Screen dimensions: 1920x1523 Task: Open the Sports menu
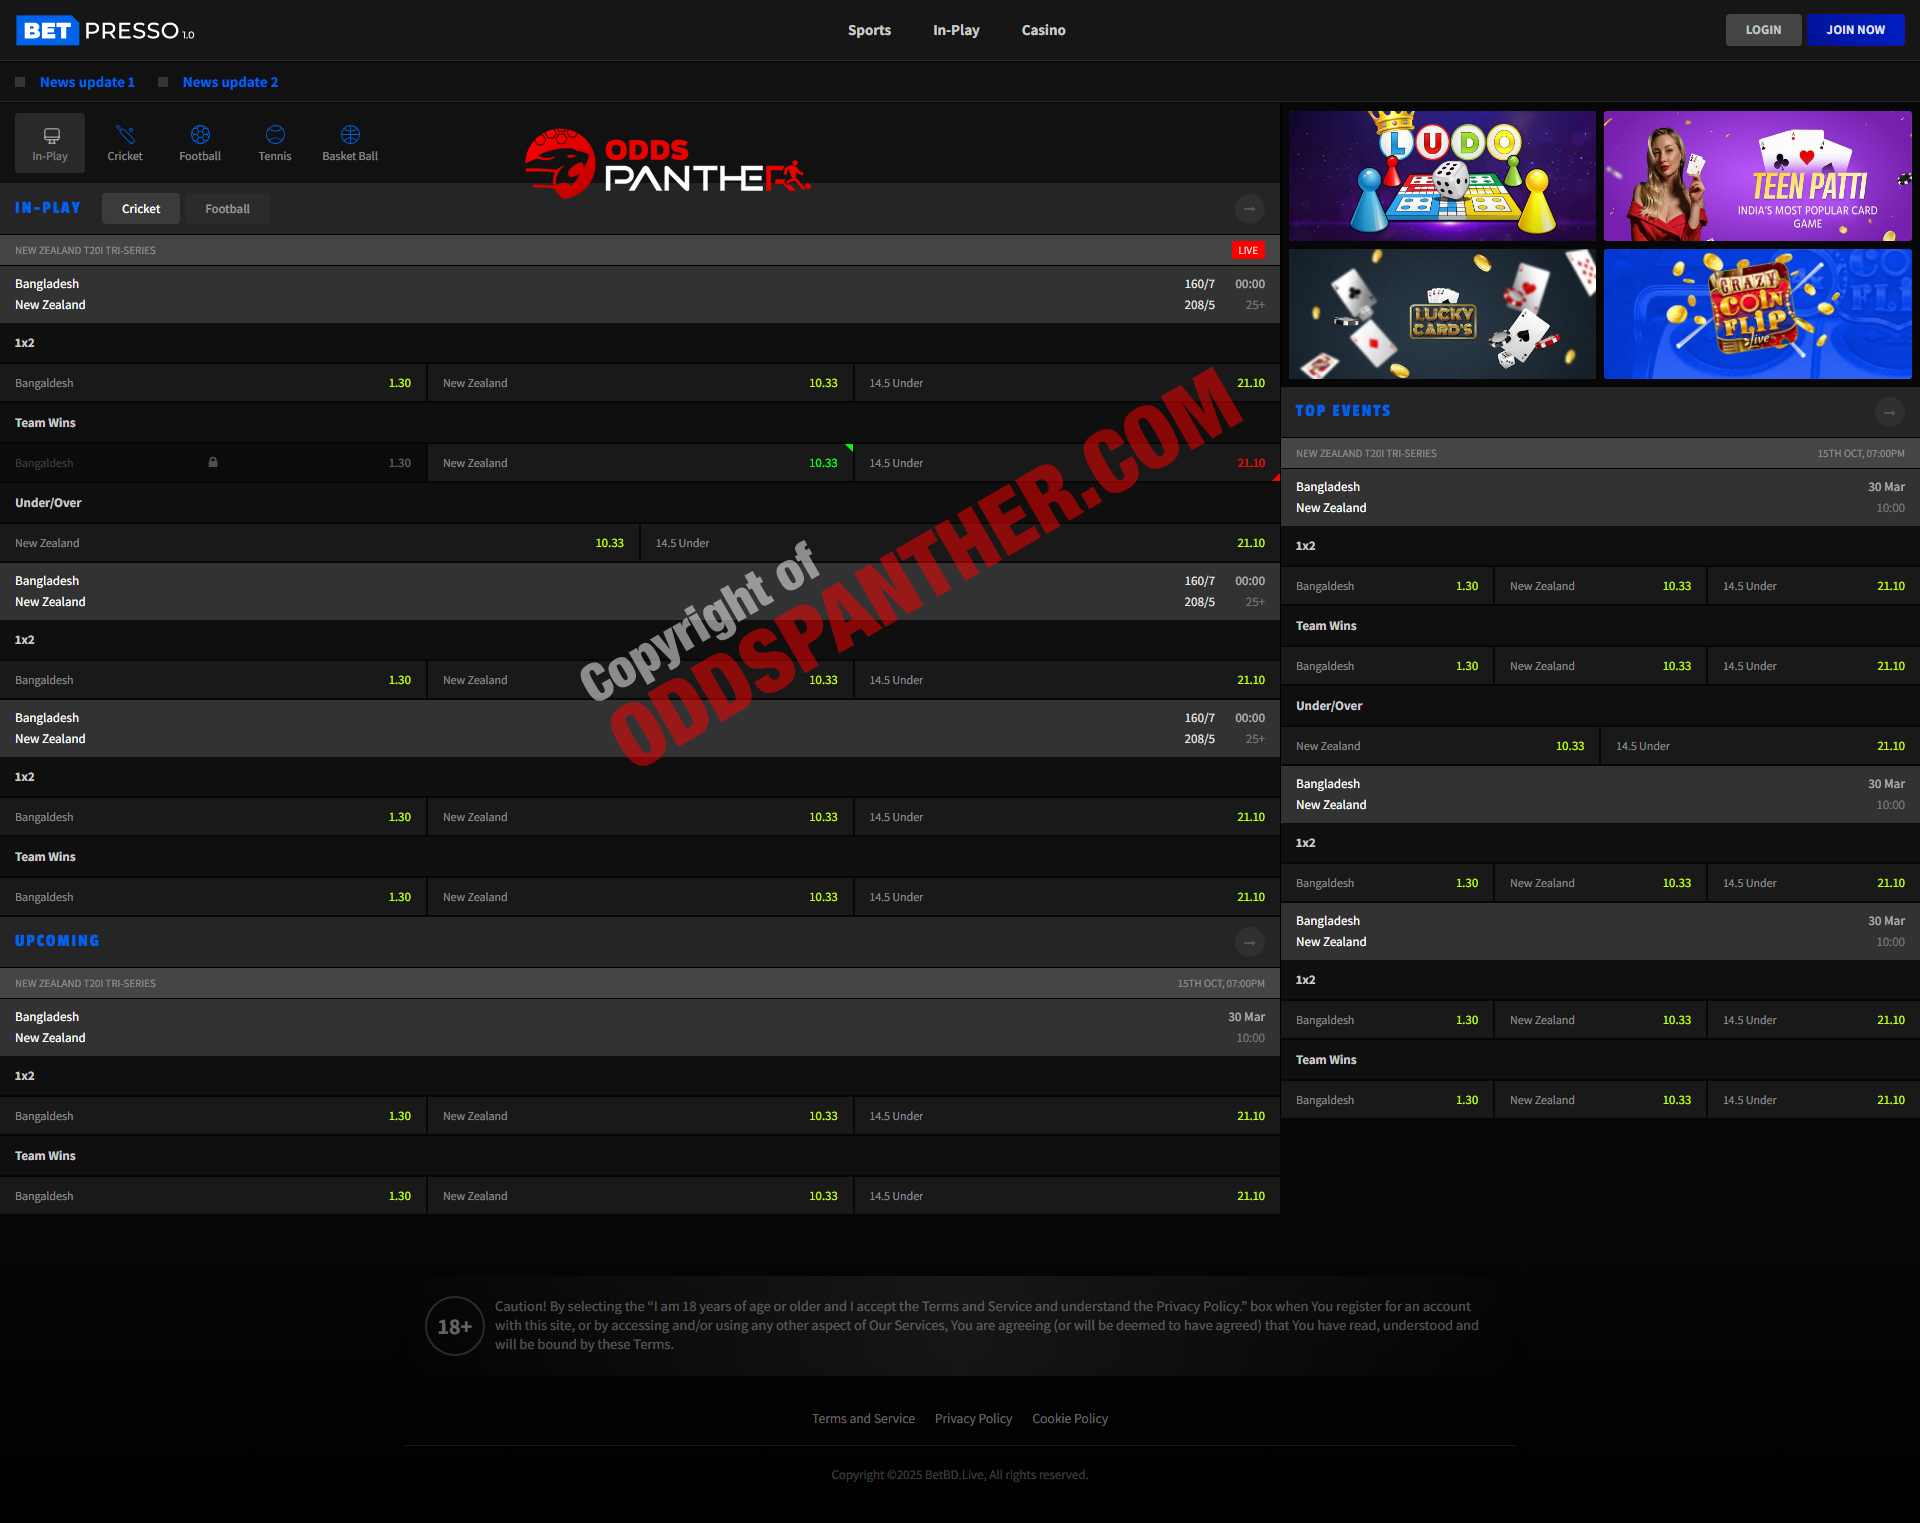[x=869, y=30]
